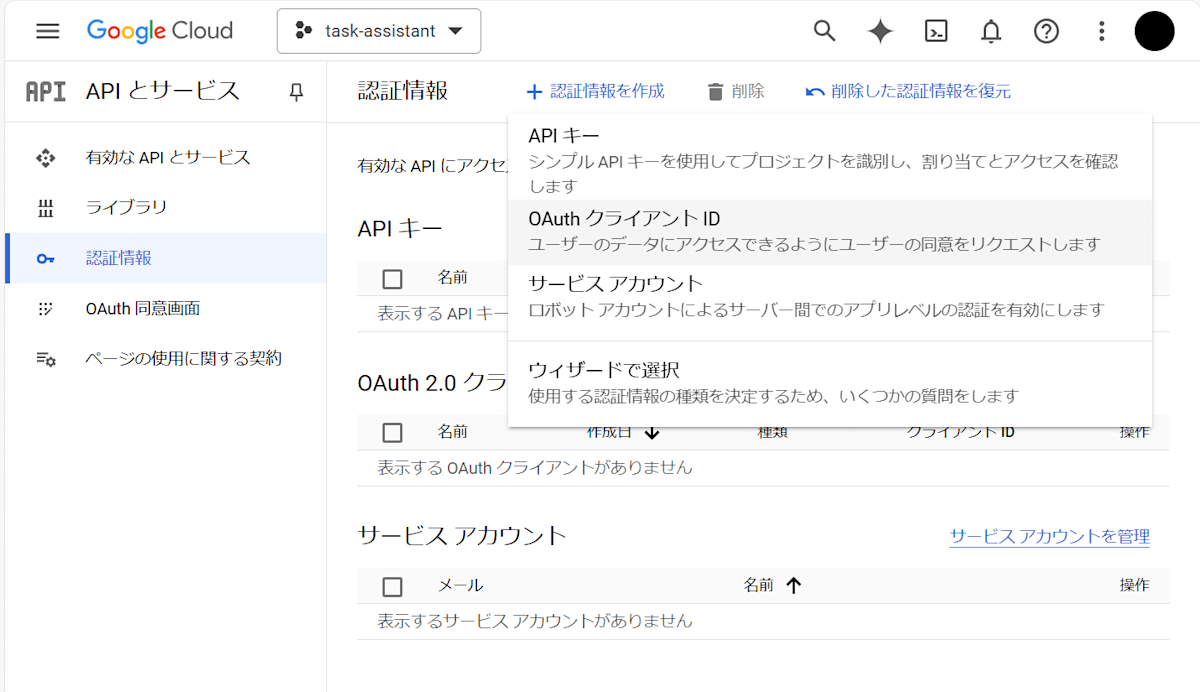Tick the OAuth 2.0 table header checkbox
Screen dimensions: 1200x692
393,433
